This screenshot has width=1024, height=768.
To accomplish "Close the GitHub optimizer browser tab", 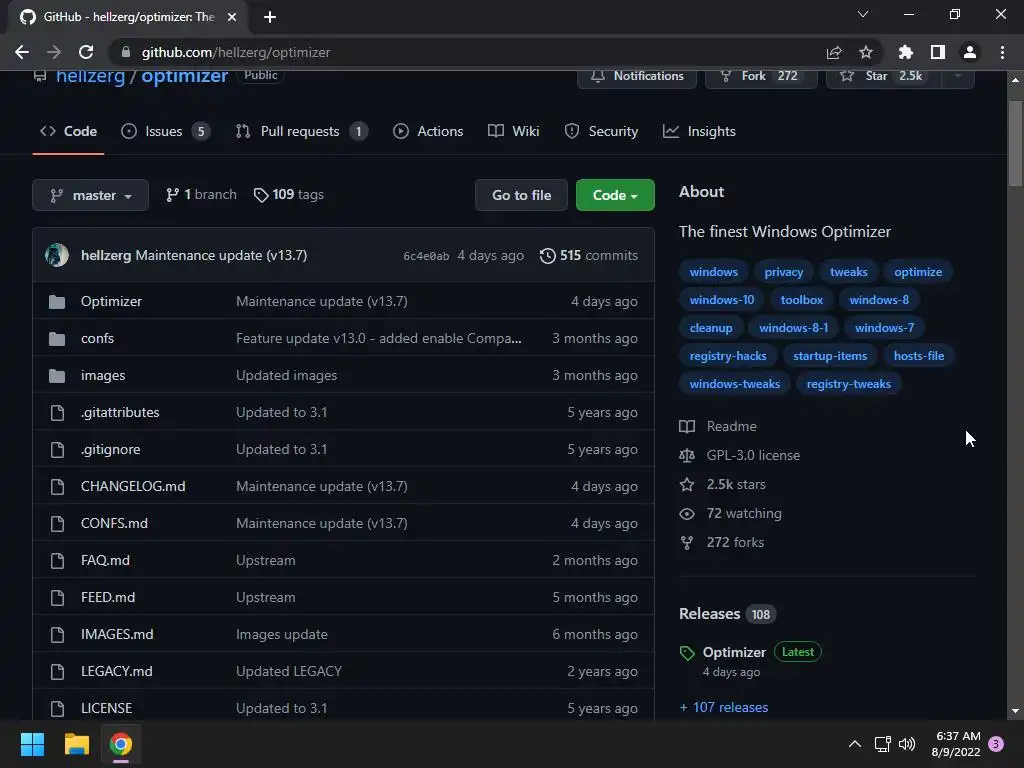I will [x=232, y=17].
